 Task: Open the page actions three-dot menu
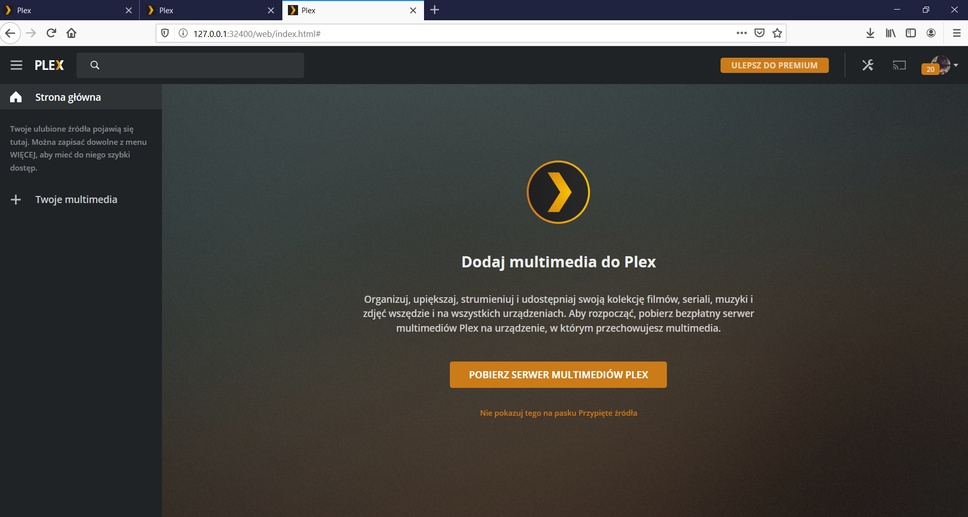click(x=741, y=33)
